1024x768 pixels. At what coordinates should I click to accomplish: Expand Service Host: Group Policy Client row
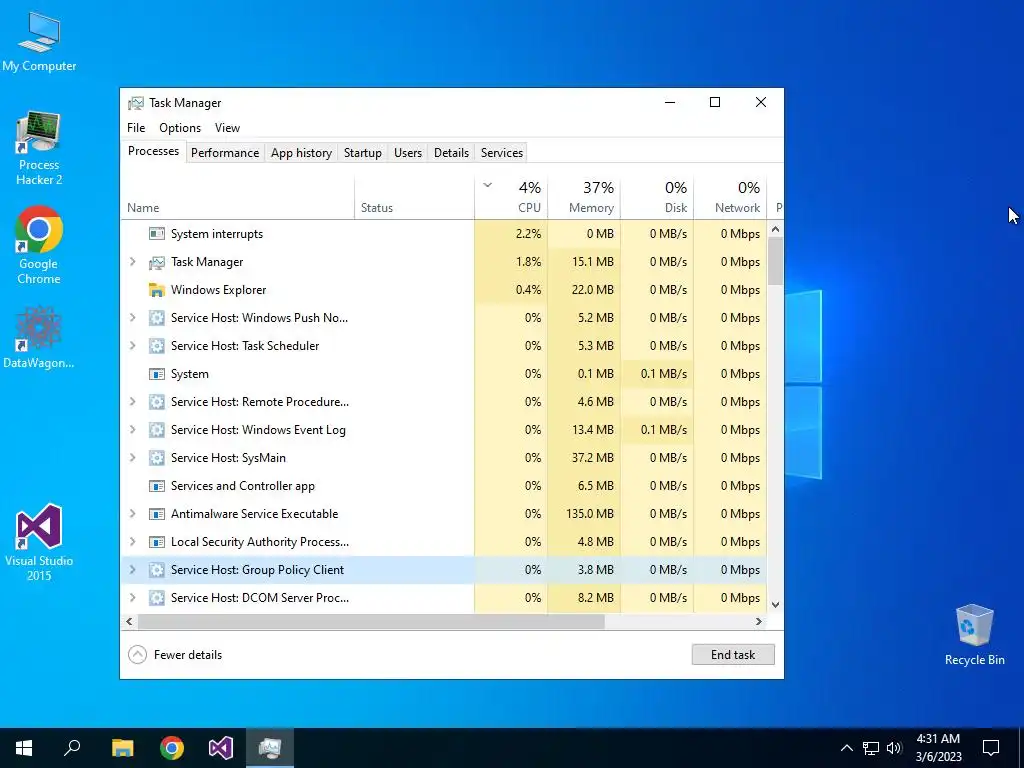(x=133, y=570)
